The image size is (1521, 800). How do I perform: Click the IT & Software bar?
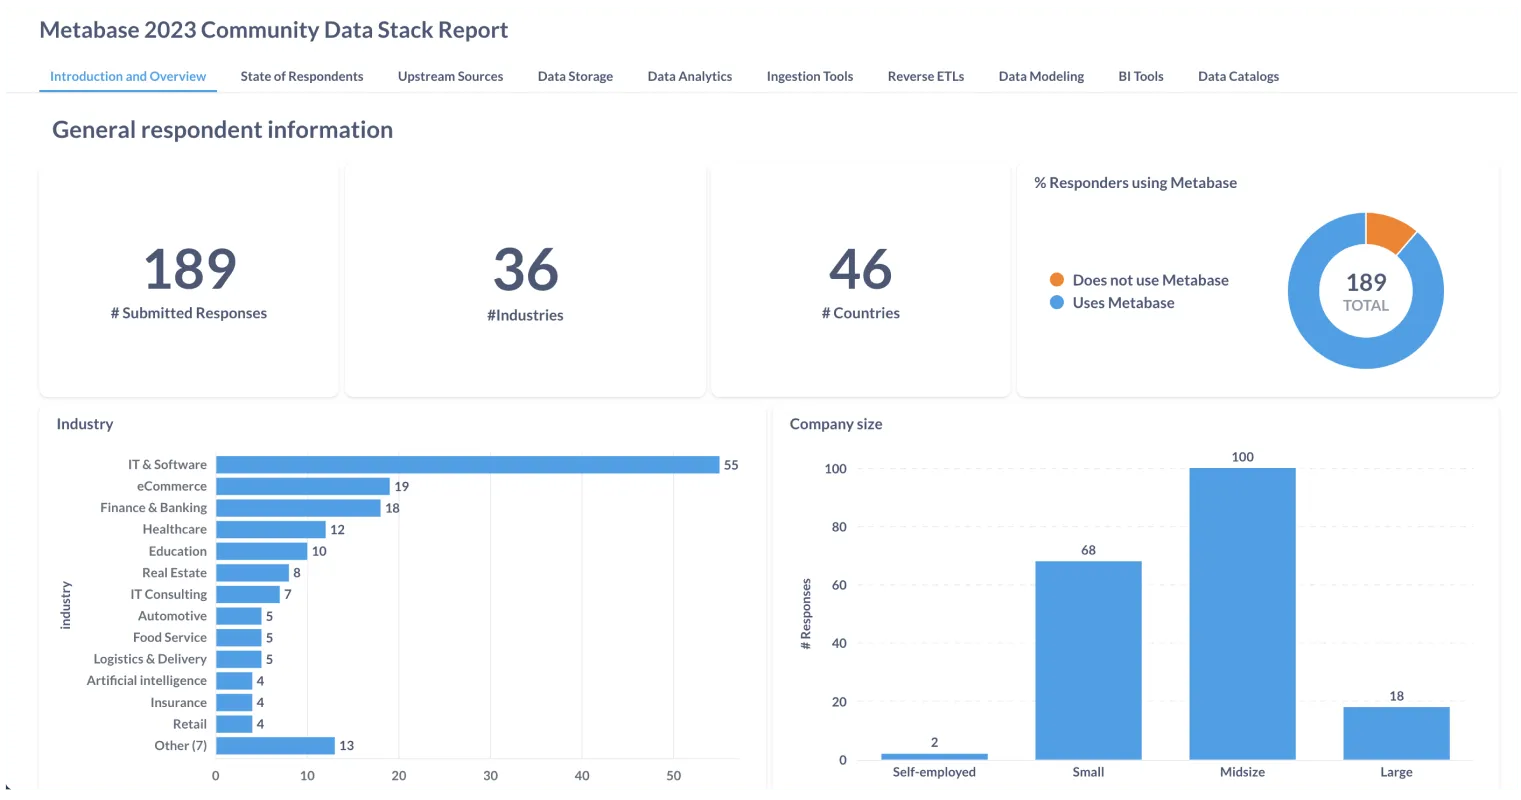[467, 465]
